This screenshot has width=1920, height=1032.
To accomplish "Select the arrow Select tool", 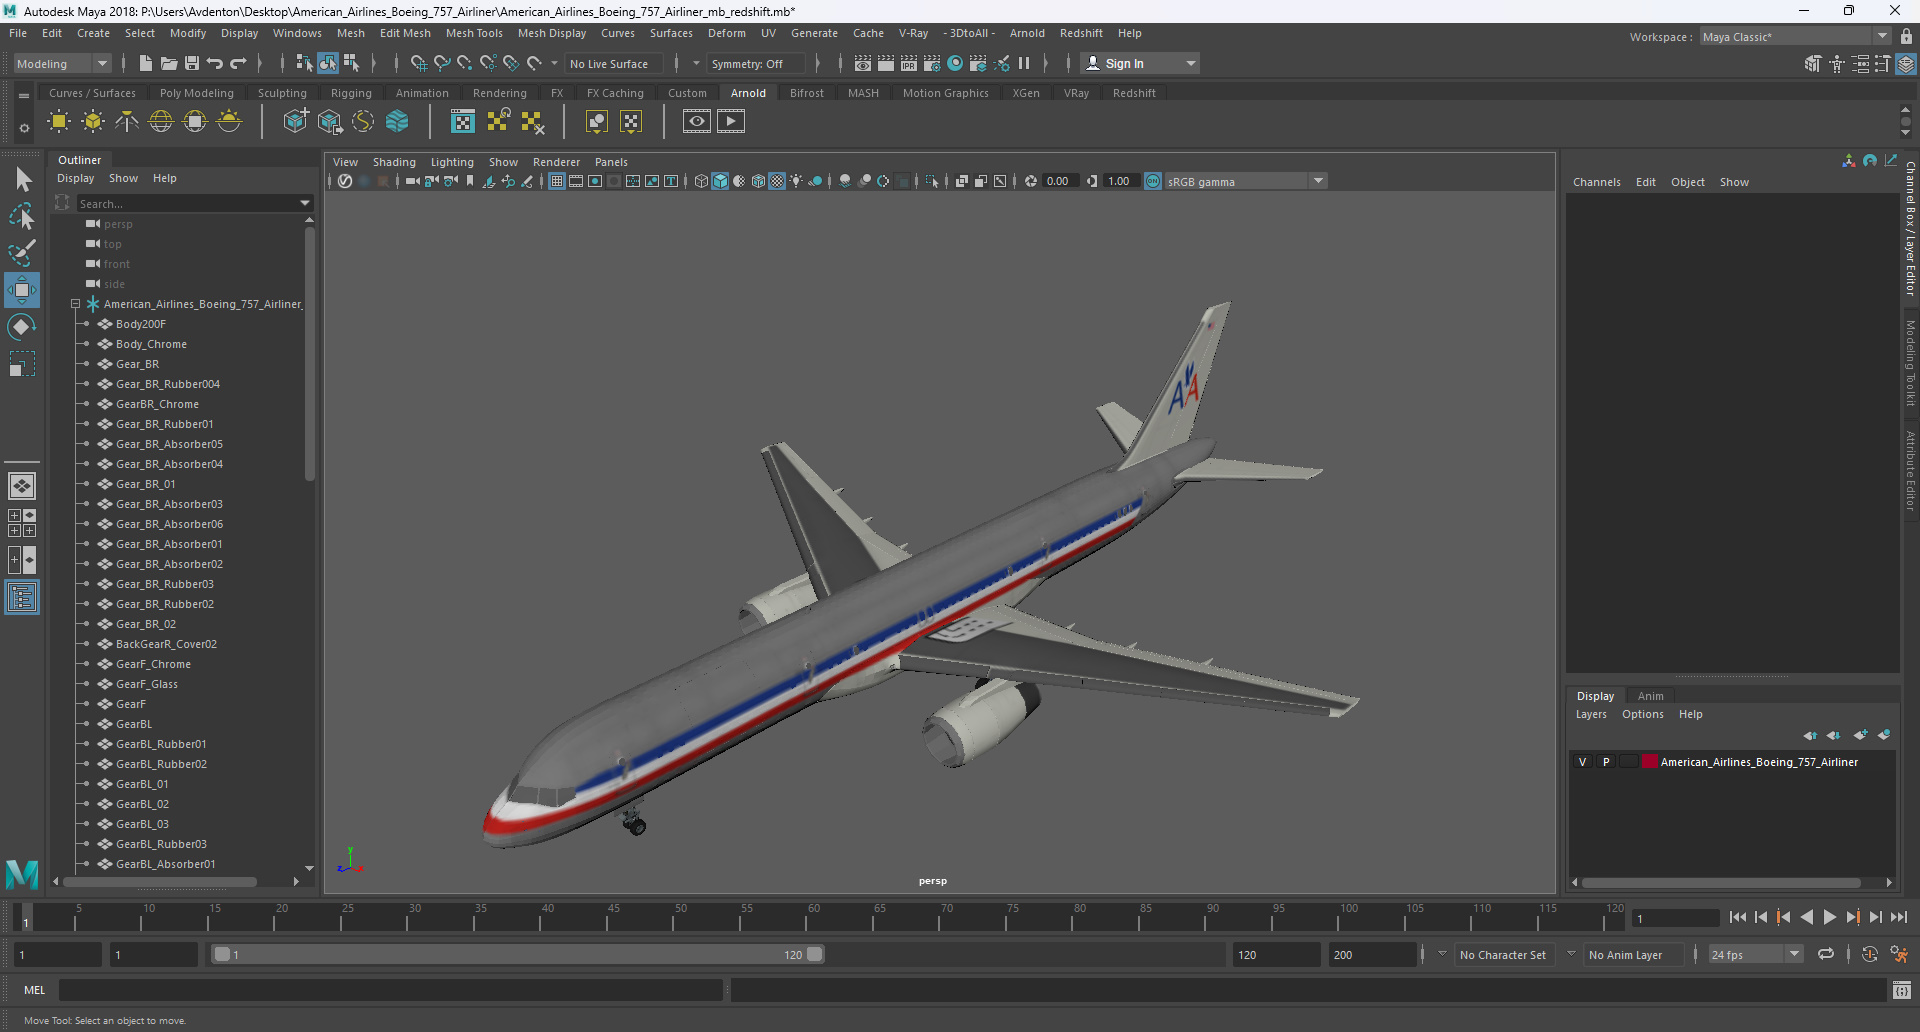I will click(22, 180).
